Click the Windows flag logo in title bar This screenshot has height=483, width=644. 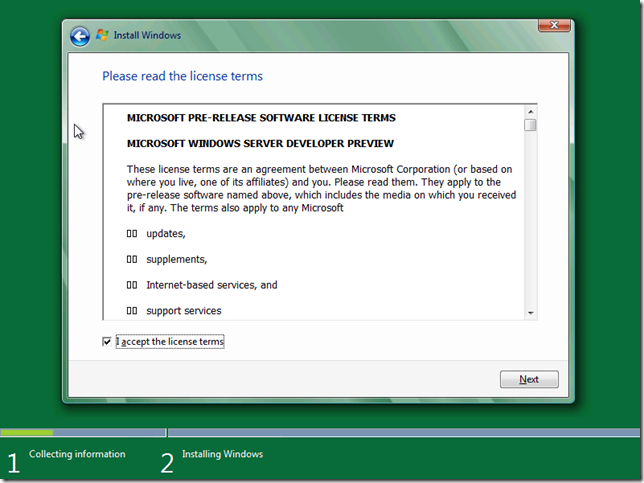tap(102, 35)
